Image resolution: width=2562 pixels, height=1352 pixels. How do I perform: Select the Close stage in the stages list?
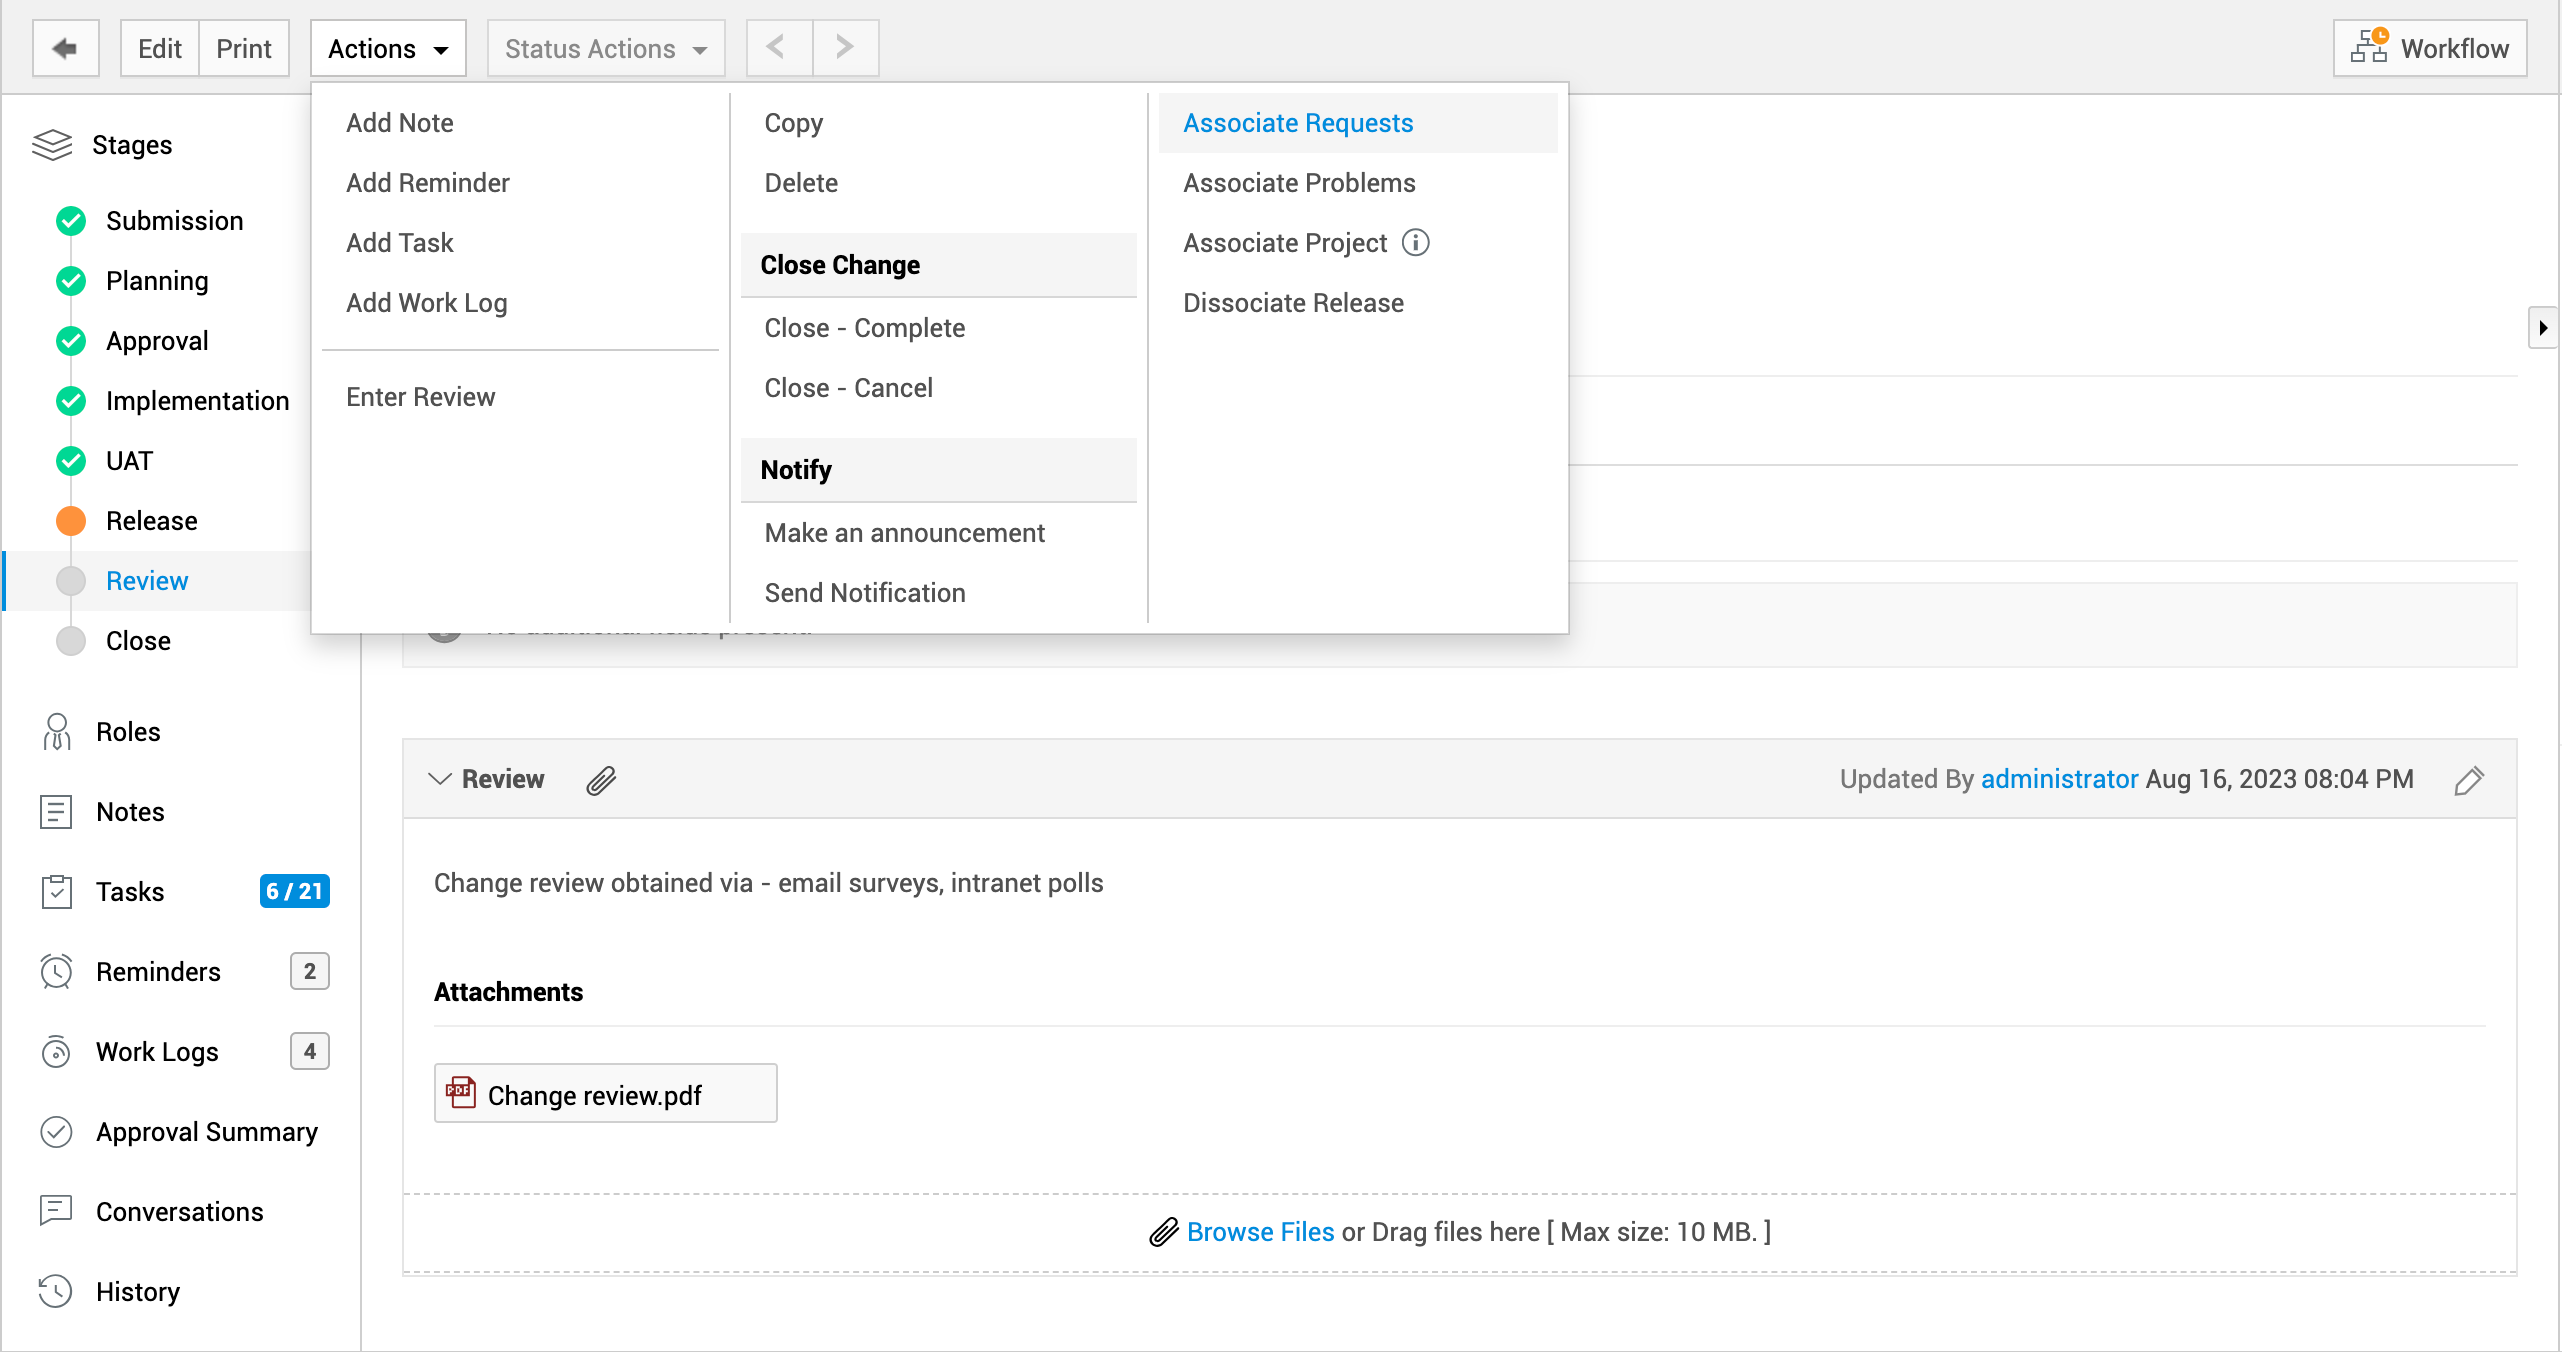tap(138, 641)
